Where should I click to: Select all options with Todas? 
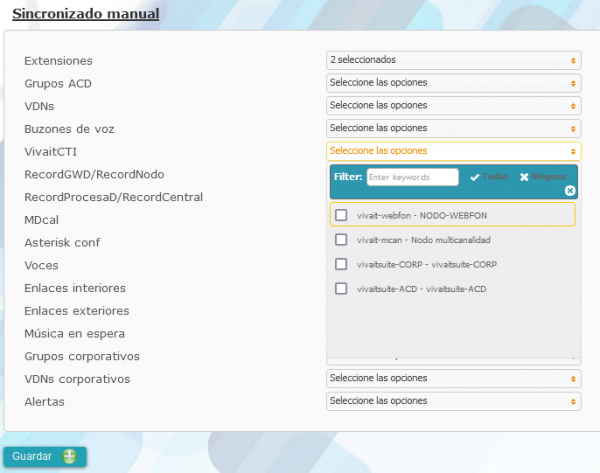tap(489, 176)
